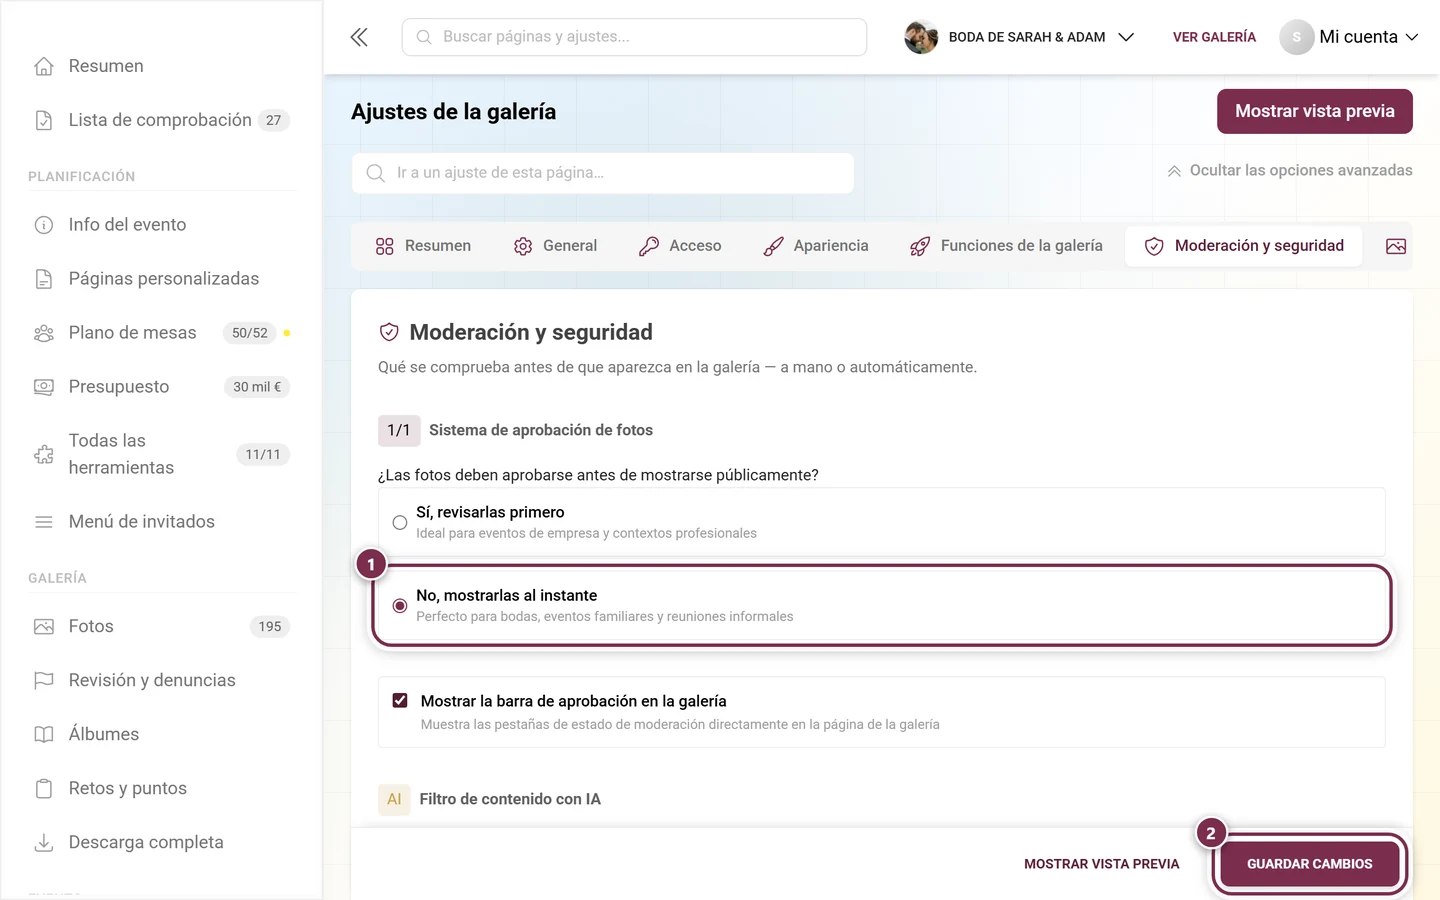
Task: Click the Descarga completa download icon
Action: [x=44, y=843]
